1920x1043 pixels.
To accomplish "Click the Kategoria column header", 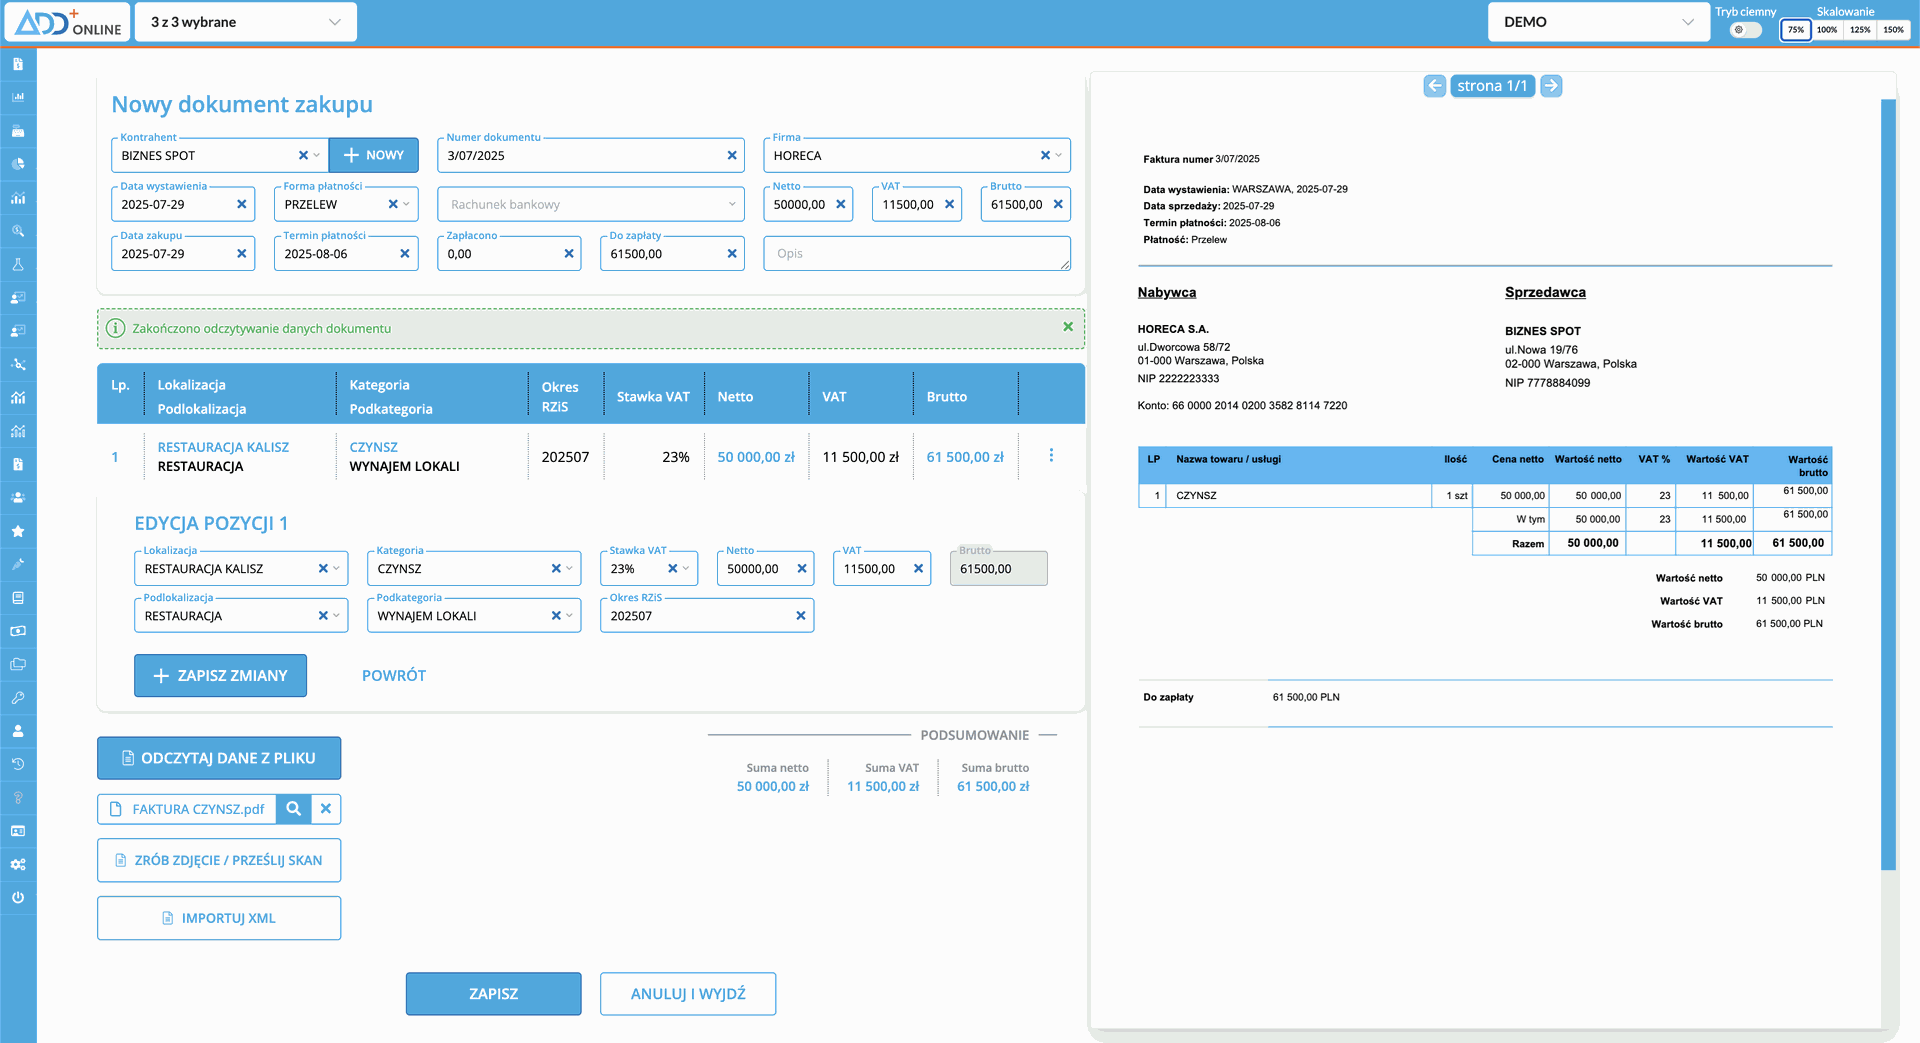I will (x=379, y=385).
